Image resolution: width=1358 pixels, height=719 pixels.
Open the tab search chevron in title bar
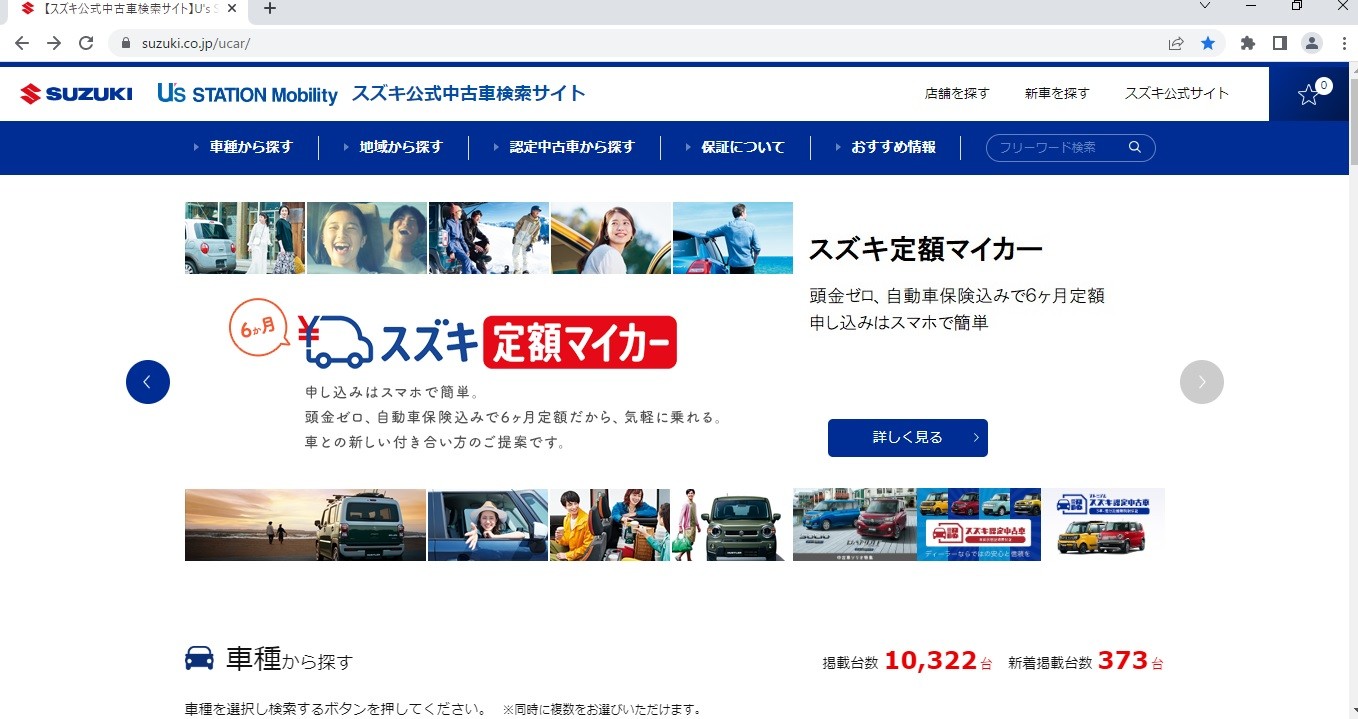click(1205, 6)
